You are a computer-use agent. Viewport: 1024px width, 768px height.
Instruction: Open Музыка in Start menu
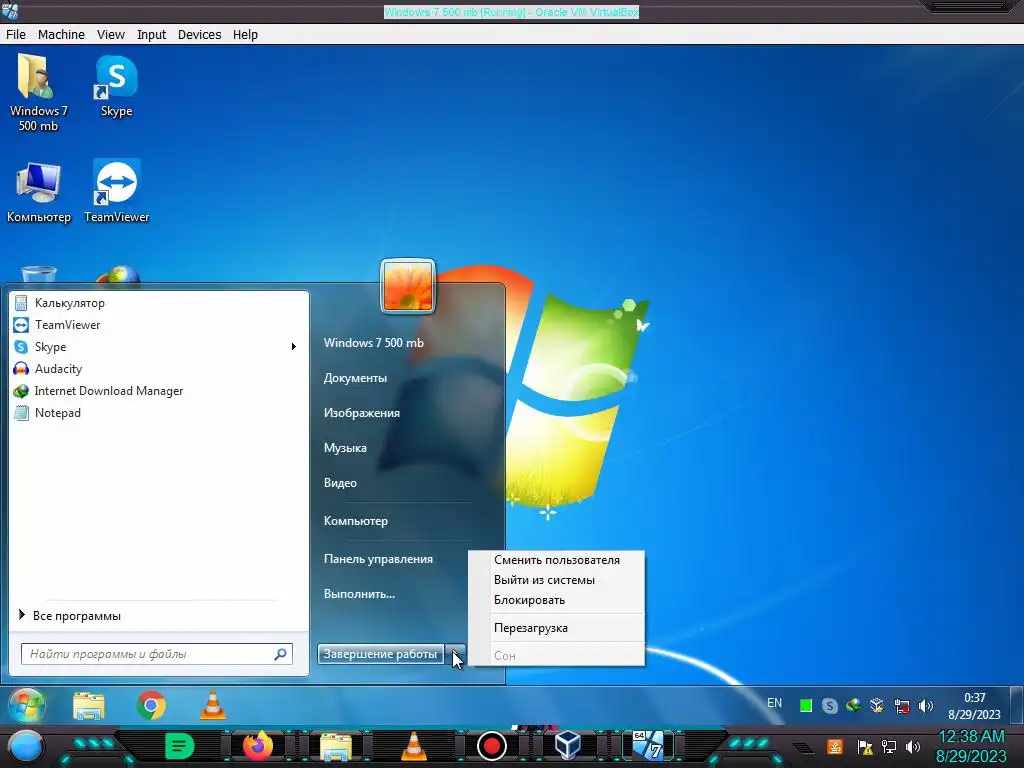(345, 448)
